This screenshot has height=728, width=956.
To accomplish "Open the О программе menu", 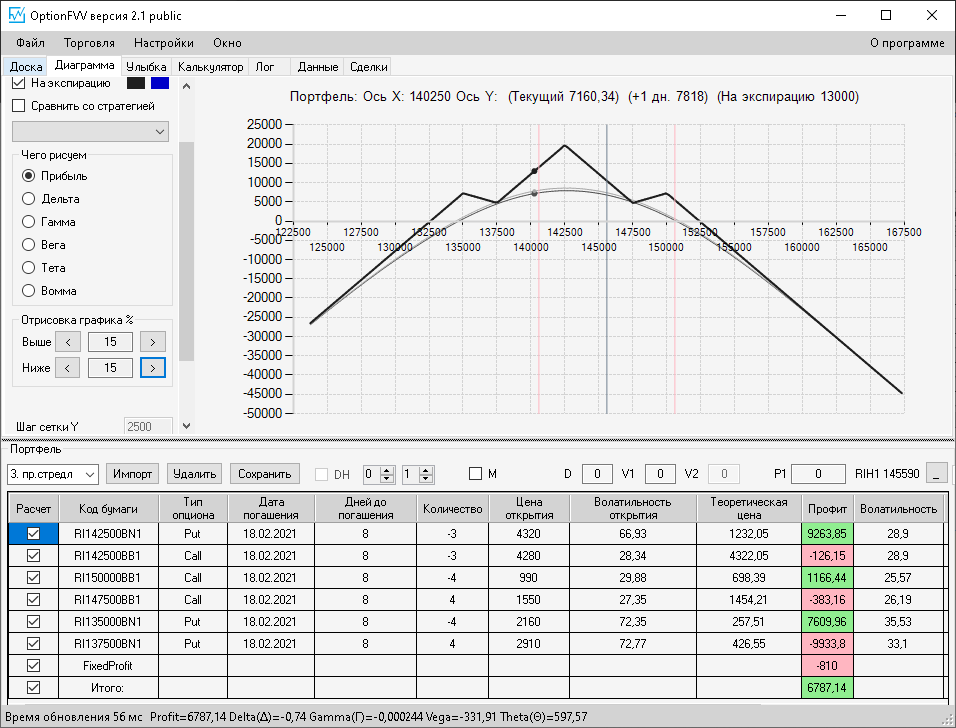I will [907, 43].
